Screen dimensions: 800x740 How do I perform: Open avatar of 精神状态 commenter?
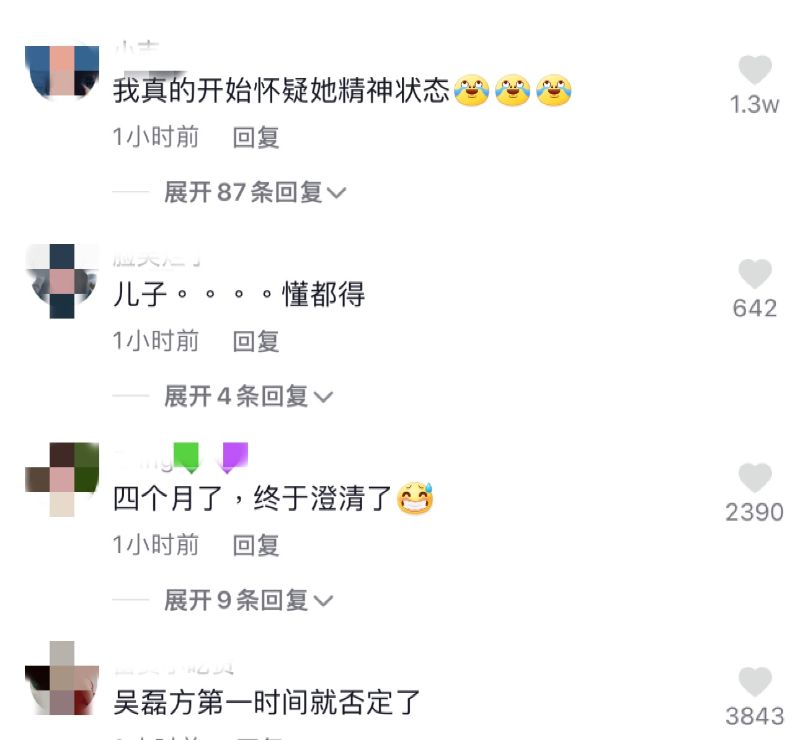tap(62, 71)
